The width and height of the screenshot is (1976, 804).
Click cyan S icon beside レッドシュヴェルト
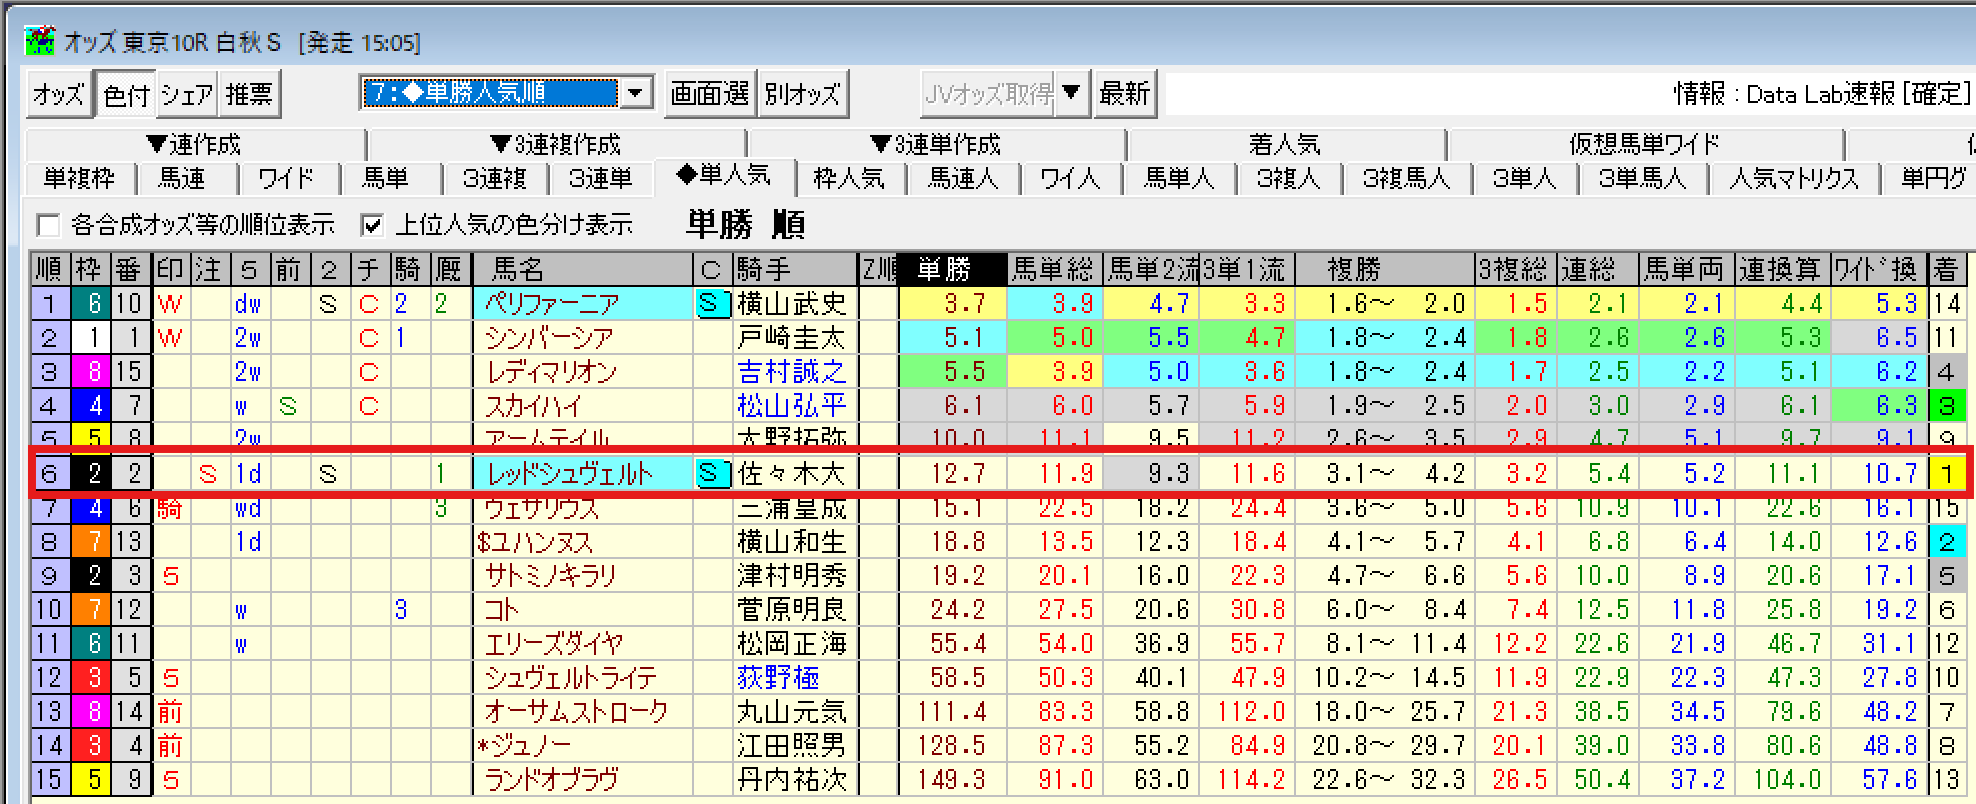tap(710, 474)
